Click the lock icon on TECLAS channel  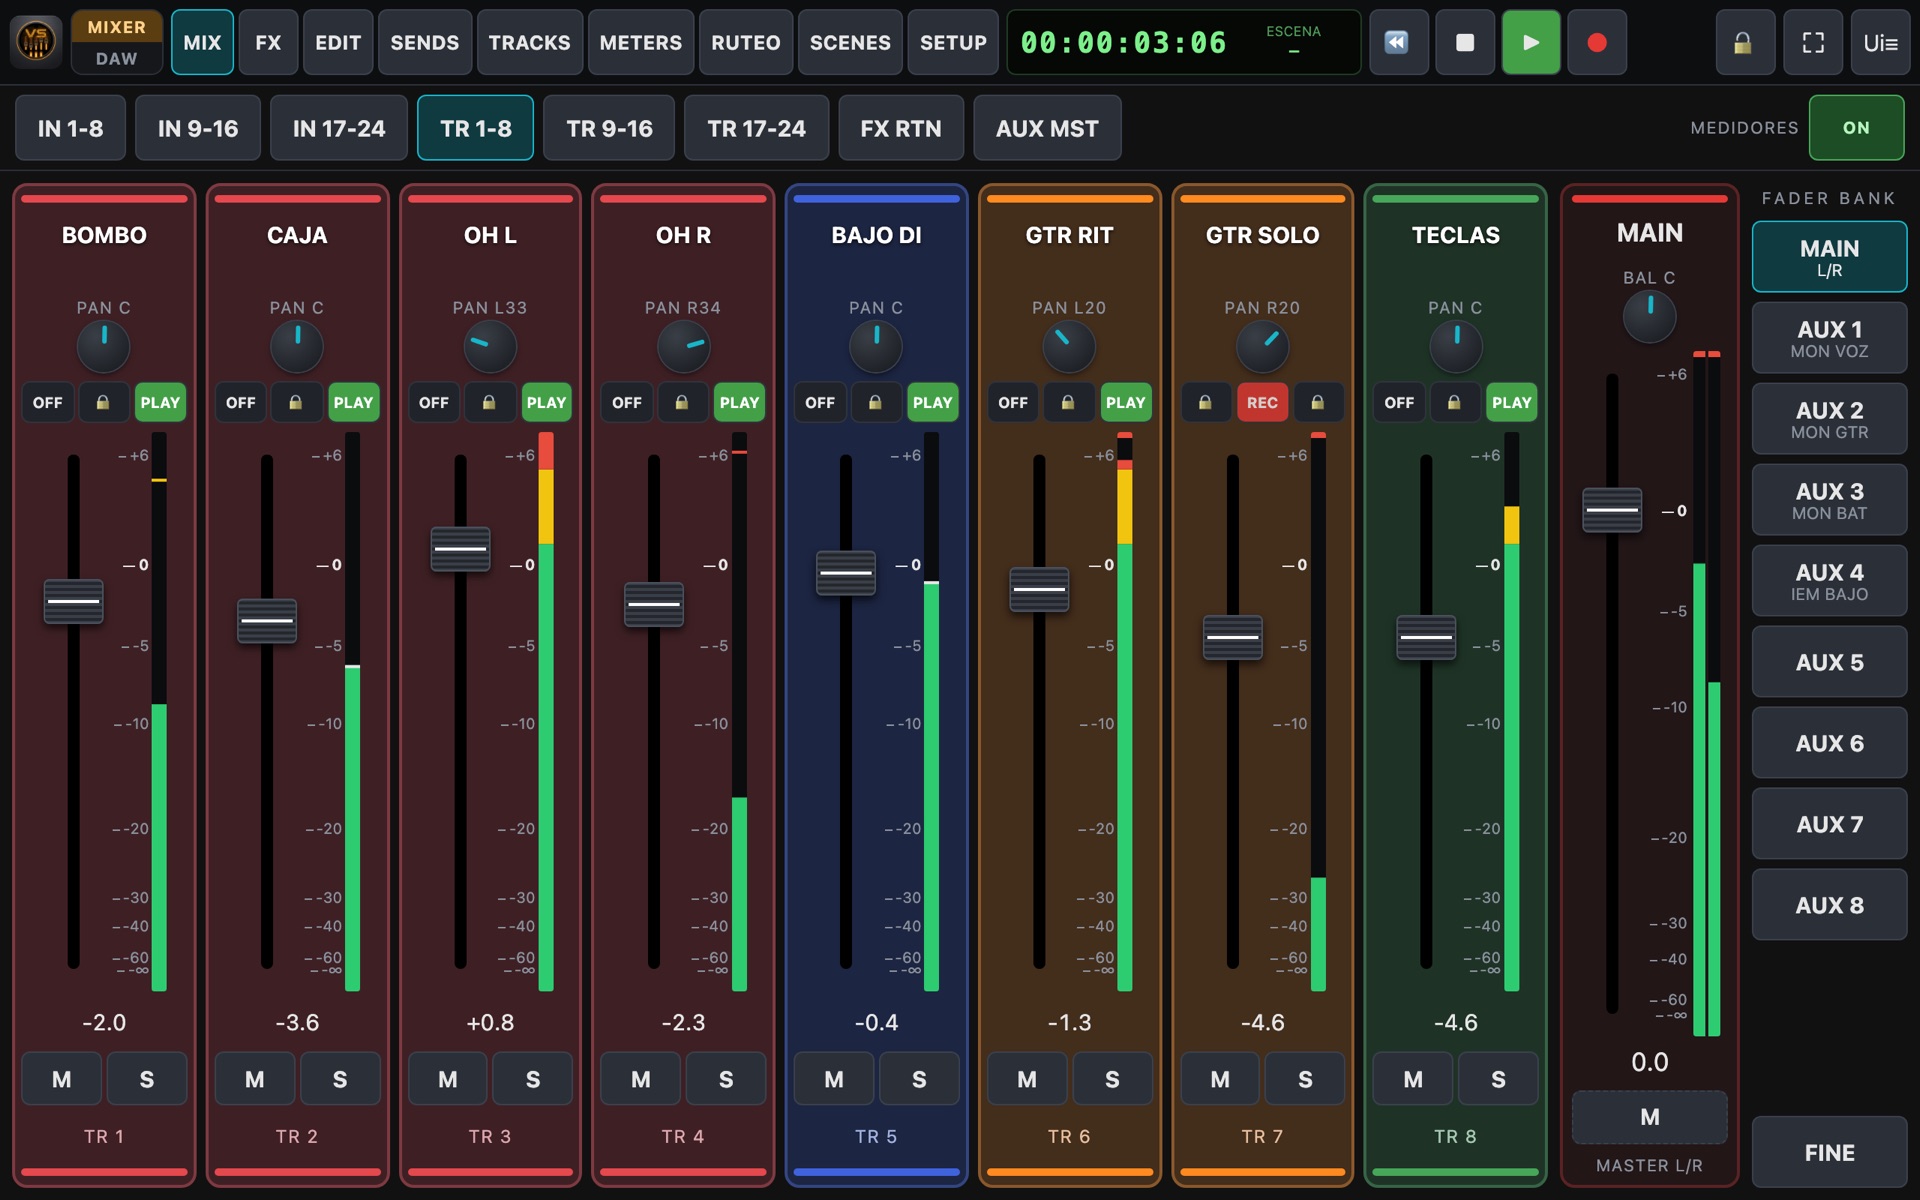[x=1455, y=402]
